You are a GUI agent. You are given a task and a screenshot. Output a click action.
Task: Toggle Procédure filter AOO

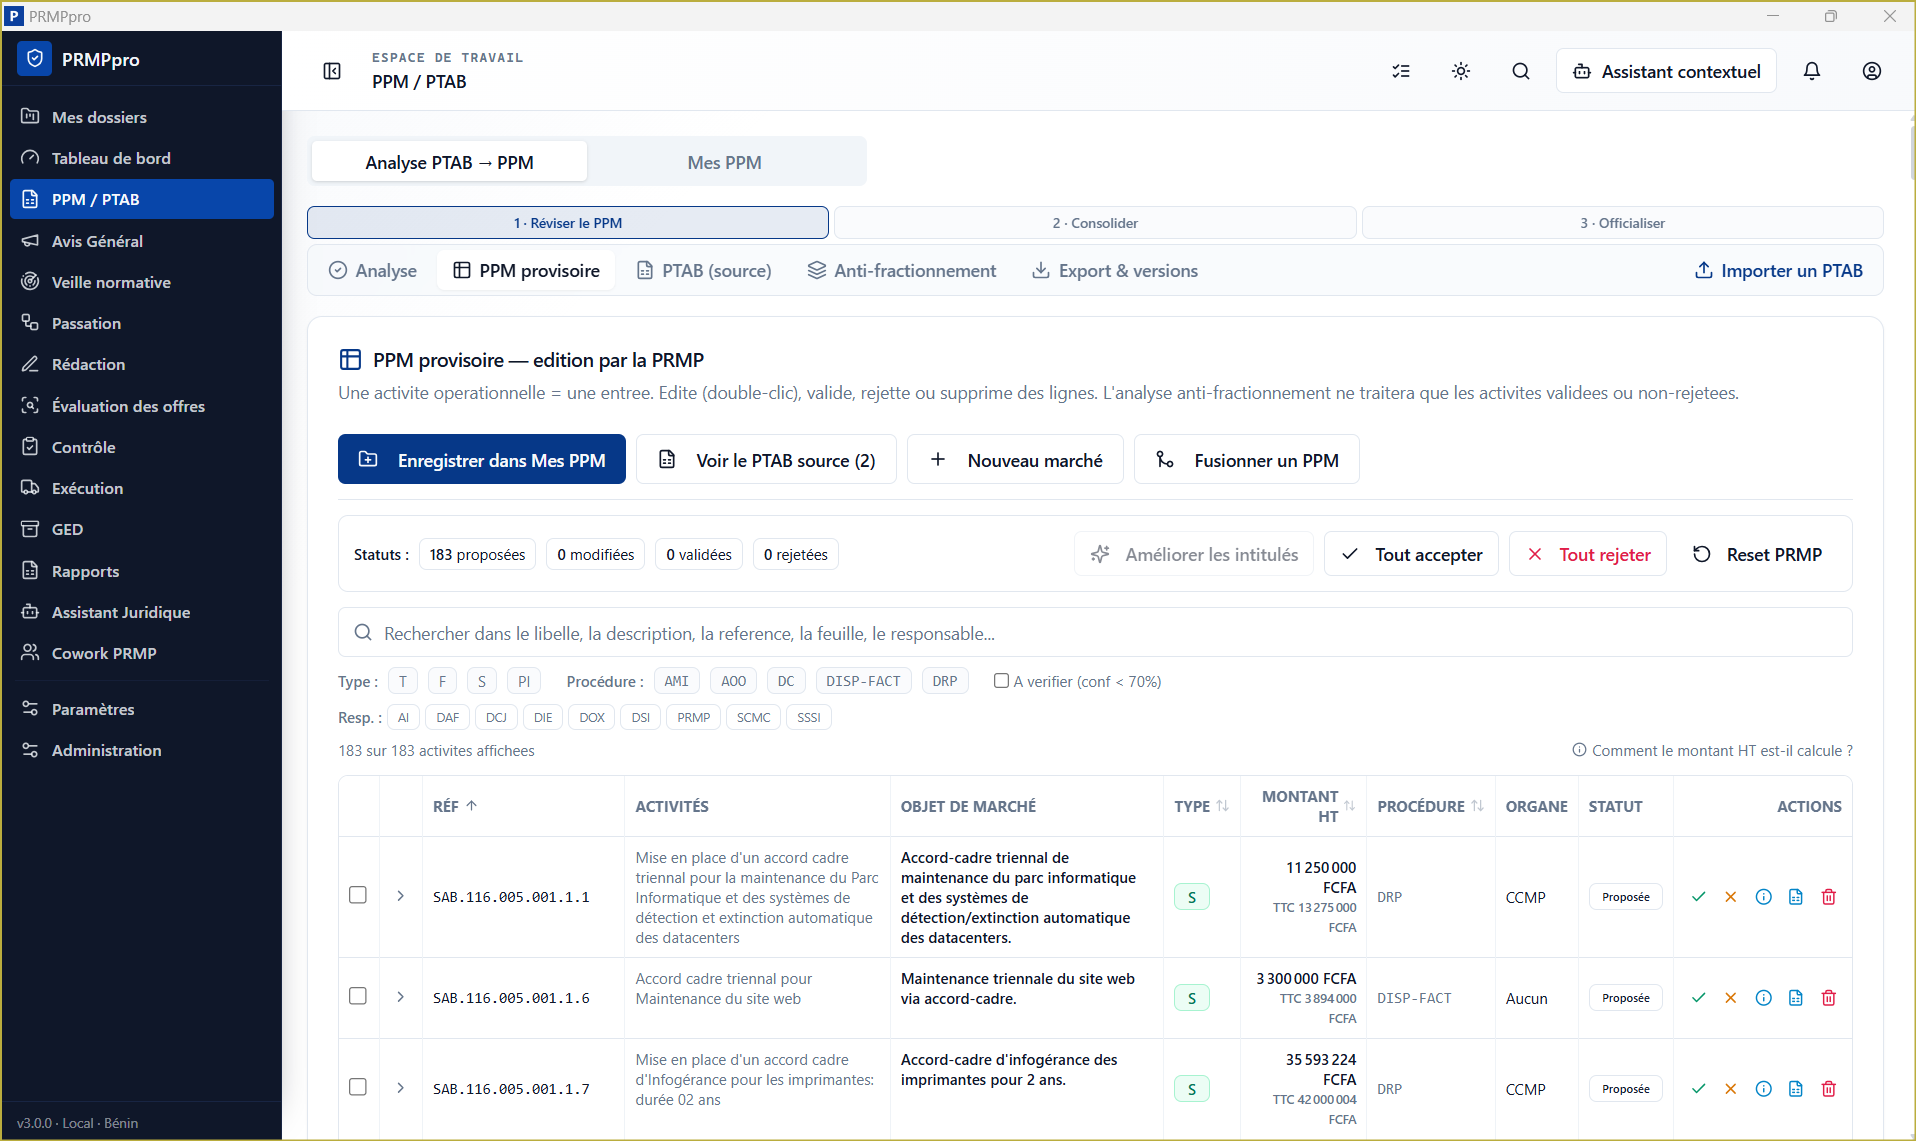pyautogui.click(x=733, y=681)
